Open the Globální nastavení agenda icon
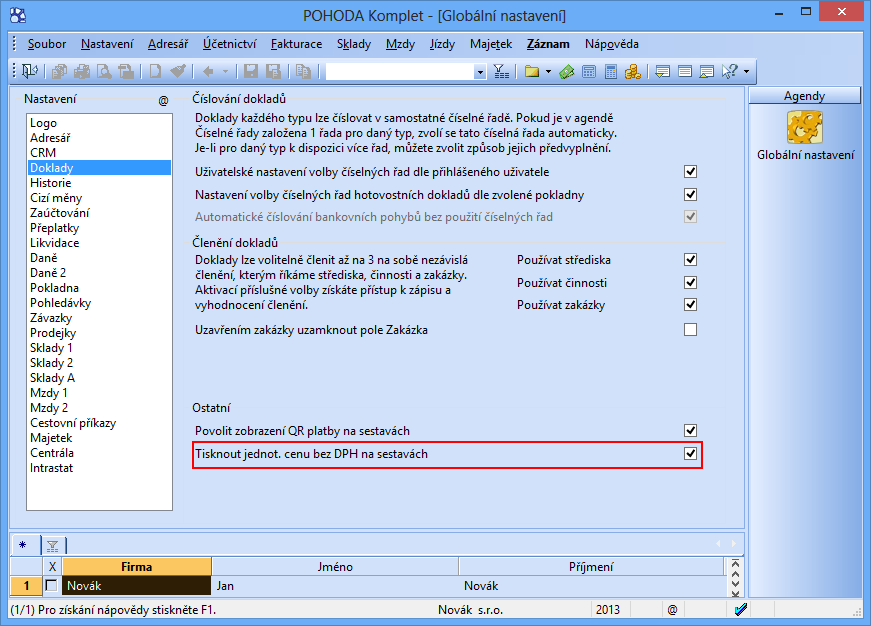Viewport: 871px width, 626px height. click(805, 127)
